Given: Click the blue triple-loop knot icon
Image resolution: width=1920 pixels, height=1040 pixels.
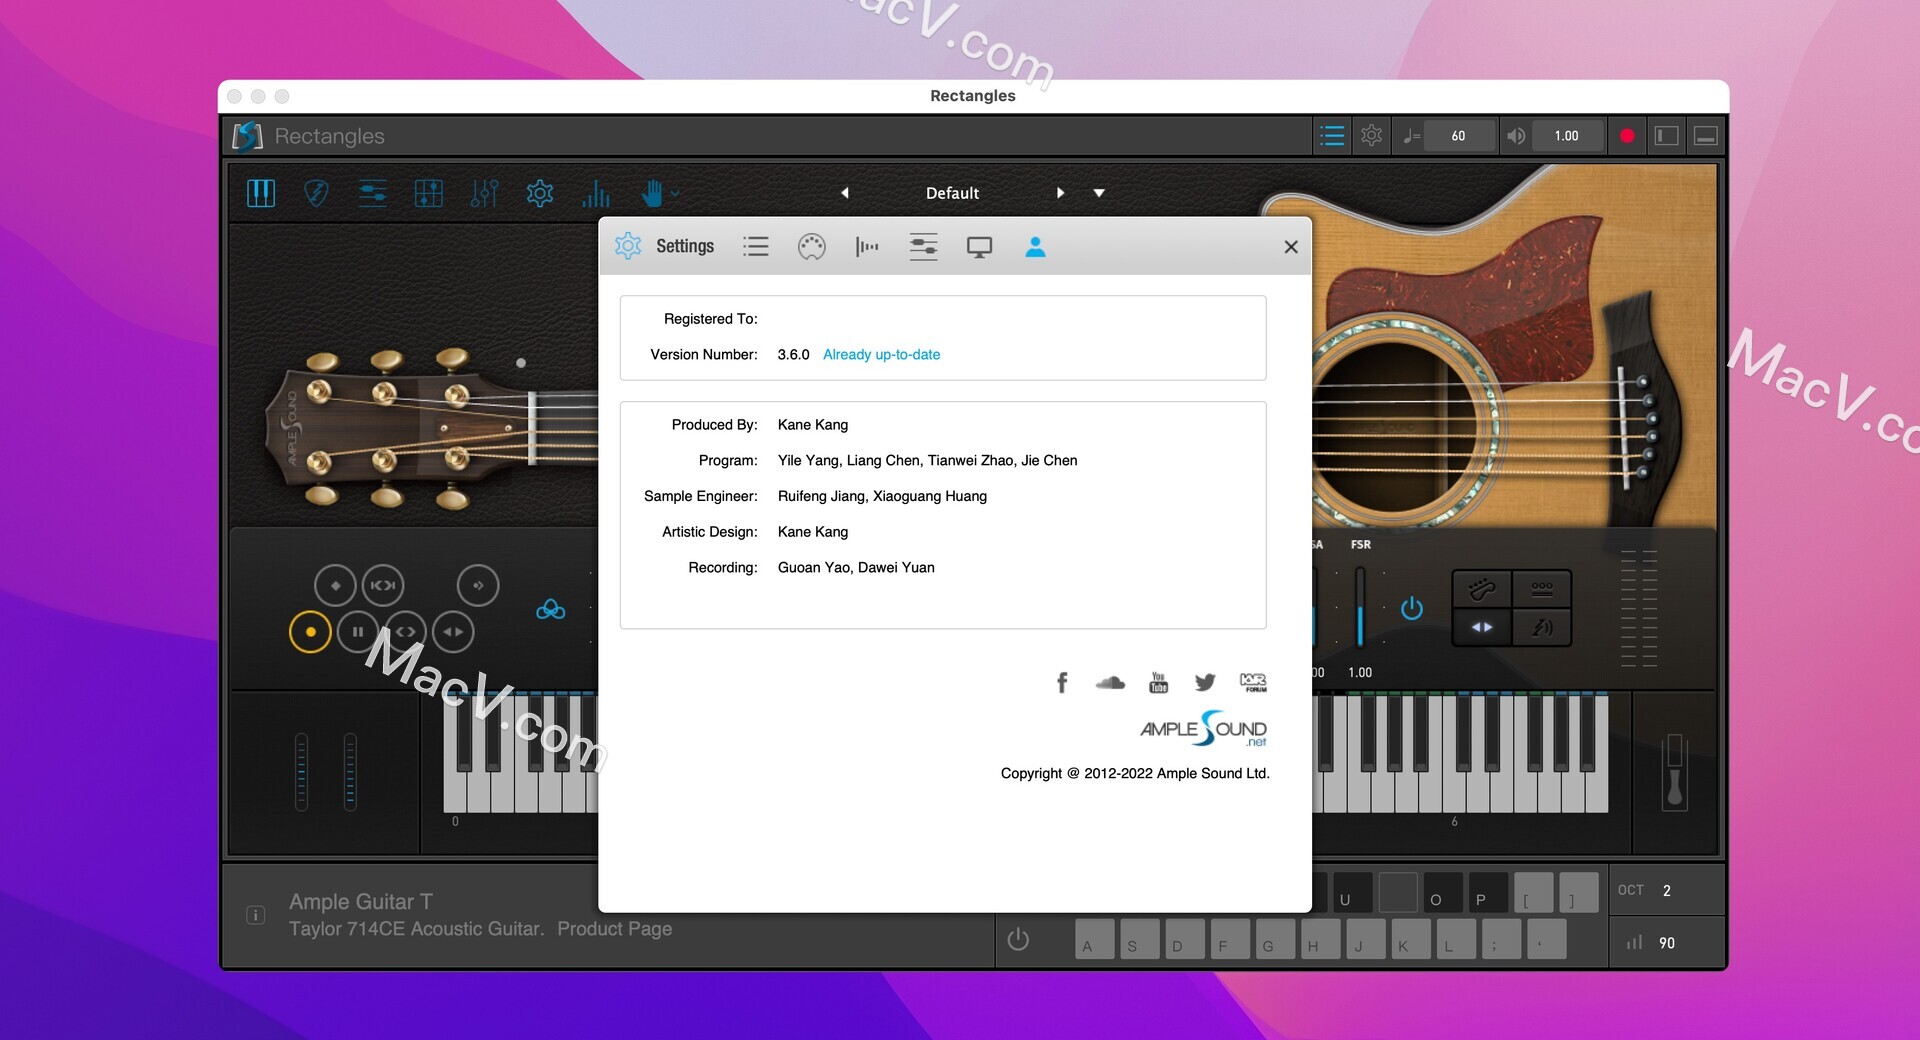Looking at the screenshot, I should pyautogui.click(x=551, y=608).
